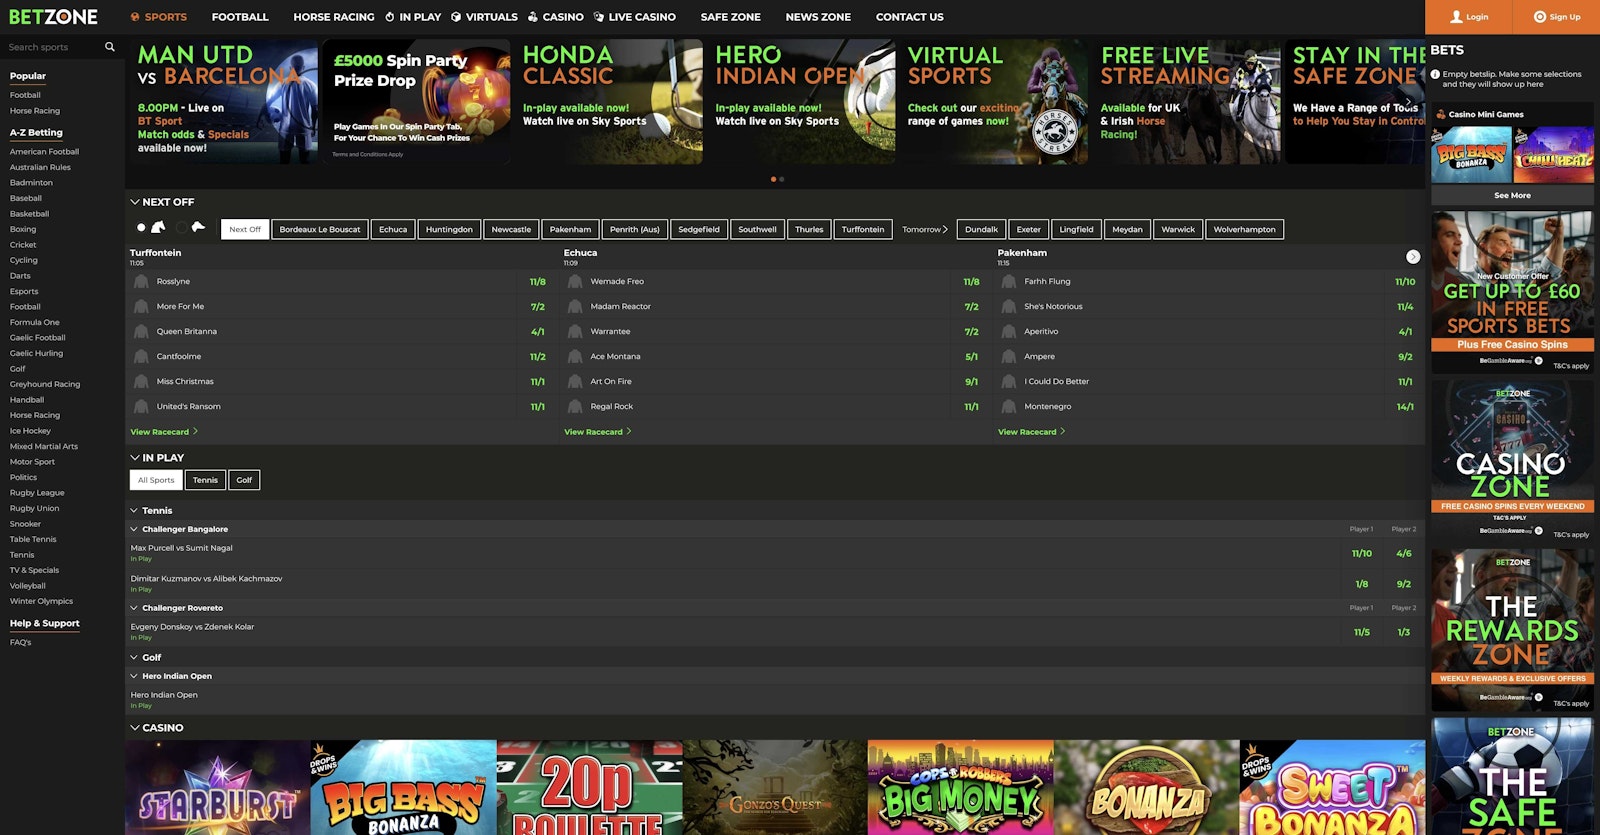Image resolution: width=1600 pixels, height=835 pixels.
Task: Select the greyhound racing radio button
Action: (x=181, y=228)
